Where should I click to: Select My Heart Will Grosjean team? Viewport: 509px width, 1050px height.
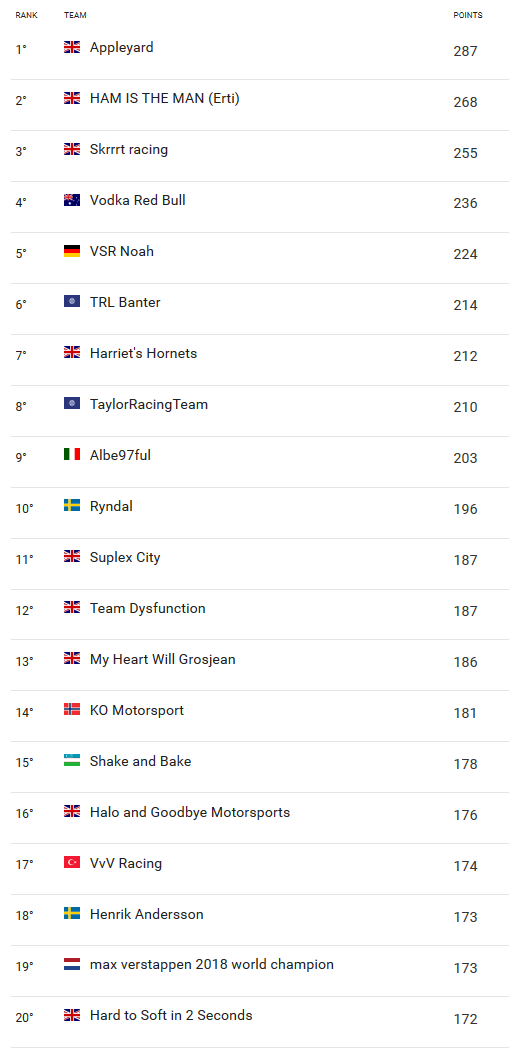pyautogui.click(x=163, y=659)
